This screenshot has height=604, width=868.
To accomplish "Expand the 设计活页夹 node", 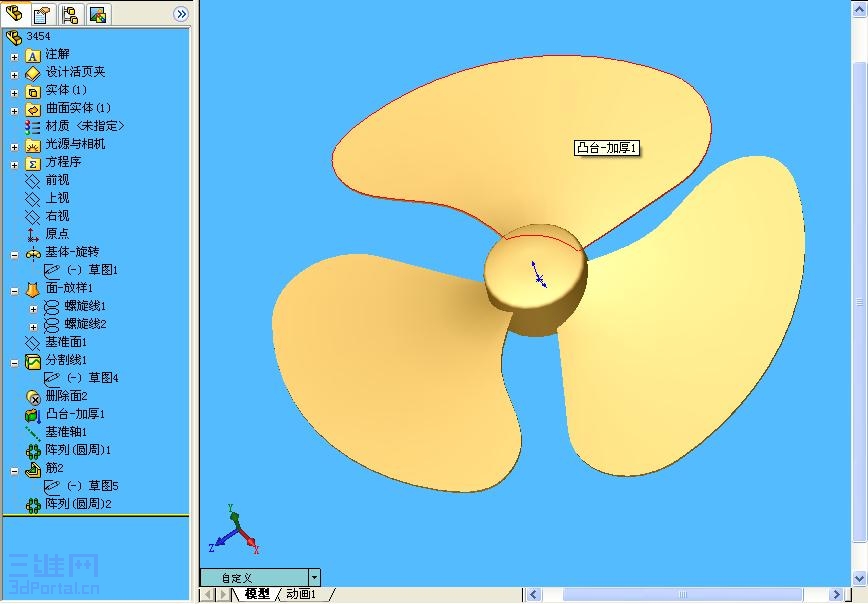I will 14,75.
